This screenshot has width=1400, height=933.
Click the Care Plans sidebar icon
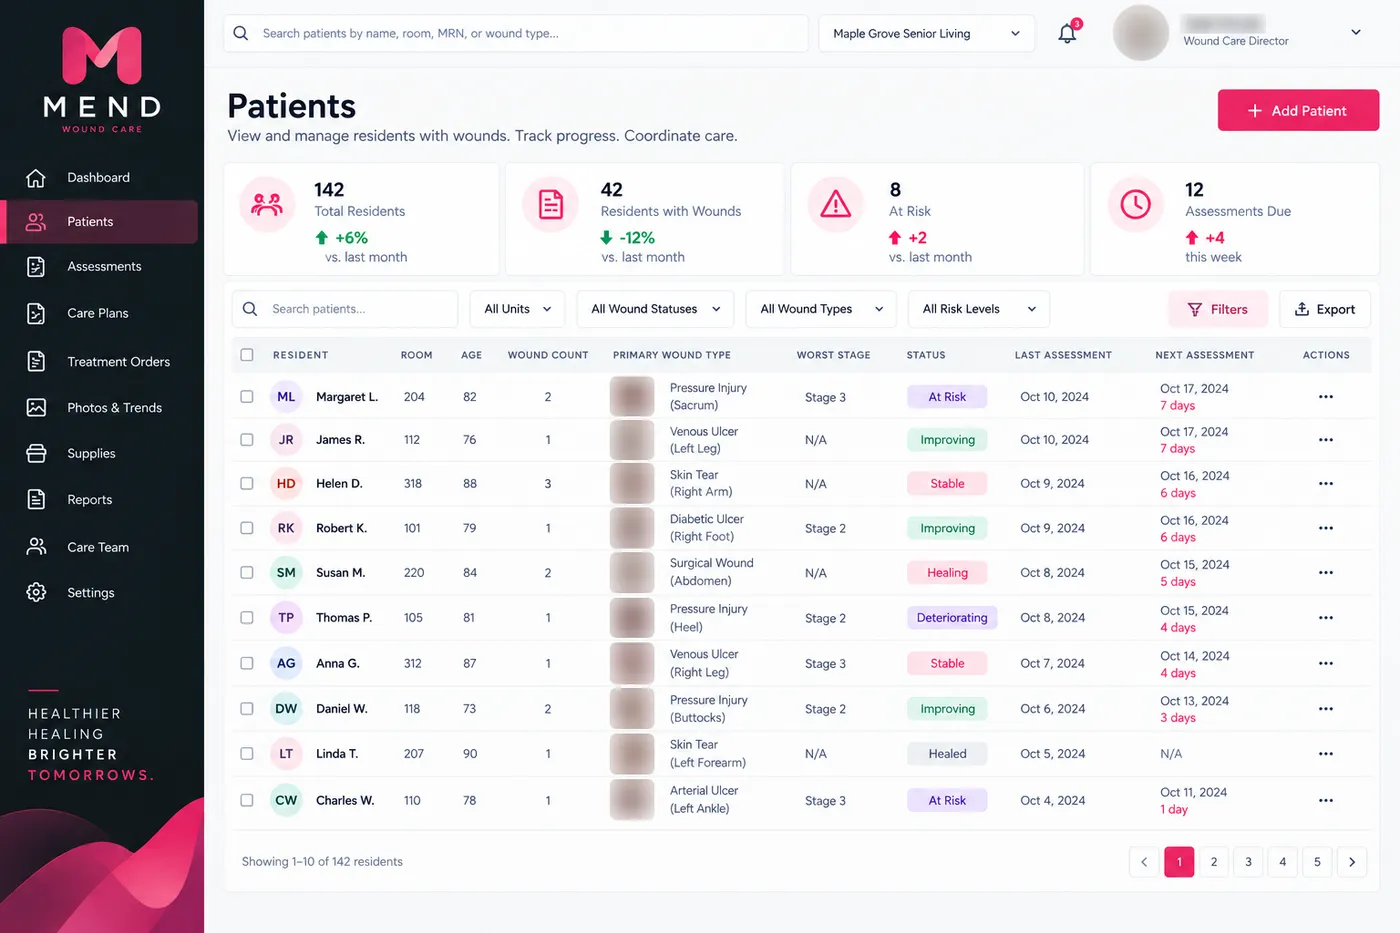point(36,313)
